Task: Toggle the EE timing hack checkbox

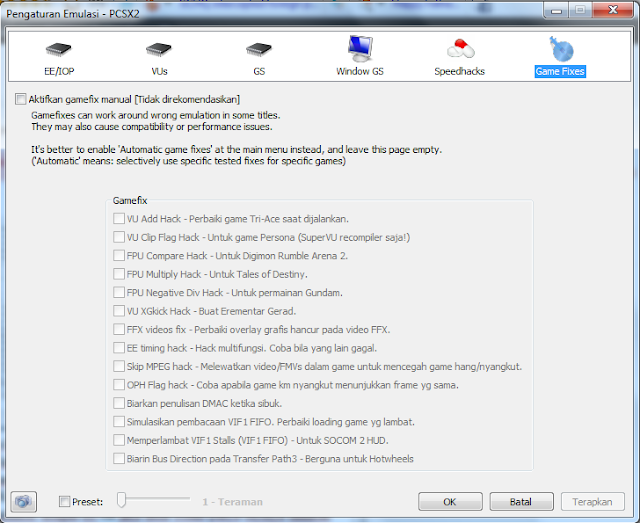Action: (119, 348)
